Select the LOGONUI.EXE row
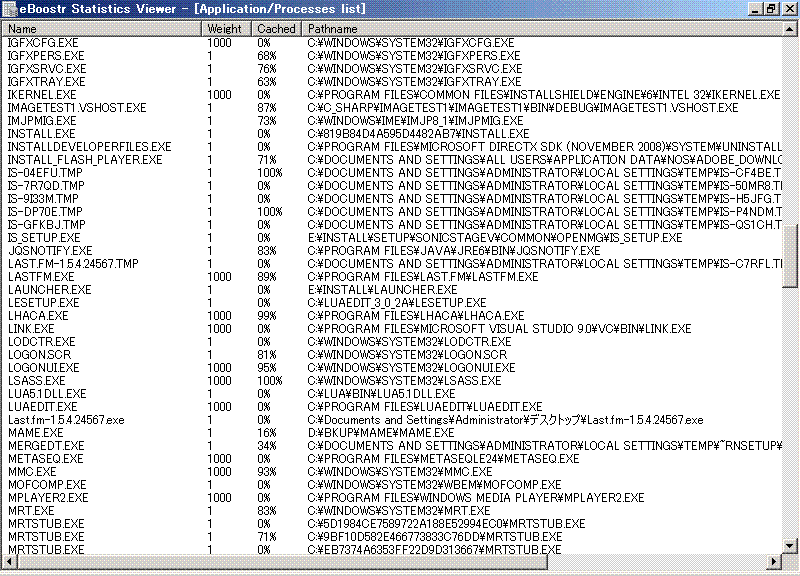 [x=392, y=368]
